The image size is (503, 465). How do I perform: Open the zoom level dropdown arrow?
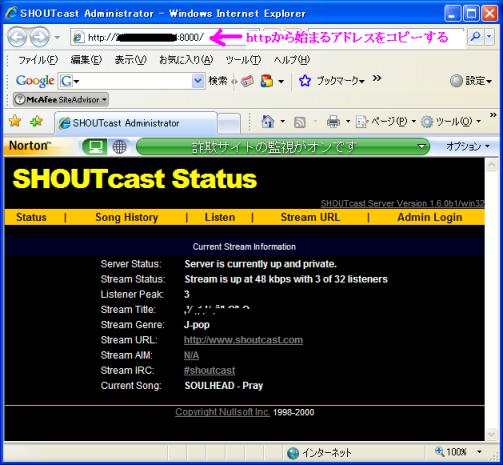point(479,452)
